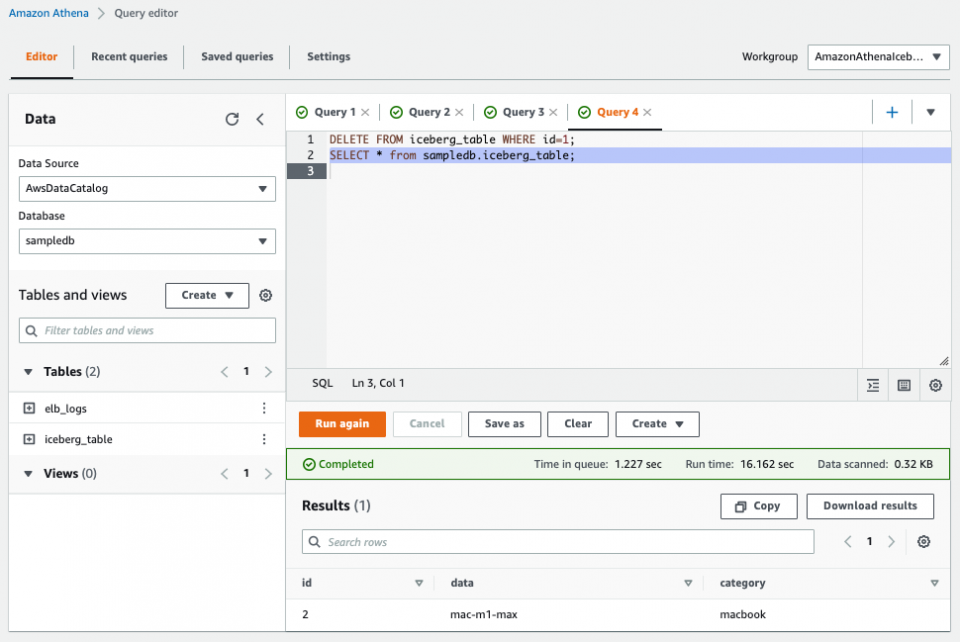Open the Amazon Athena breadcrumb link

click(49, 13)
